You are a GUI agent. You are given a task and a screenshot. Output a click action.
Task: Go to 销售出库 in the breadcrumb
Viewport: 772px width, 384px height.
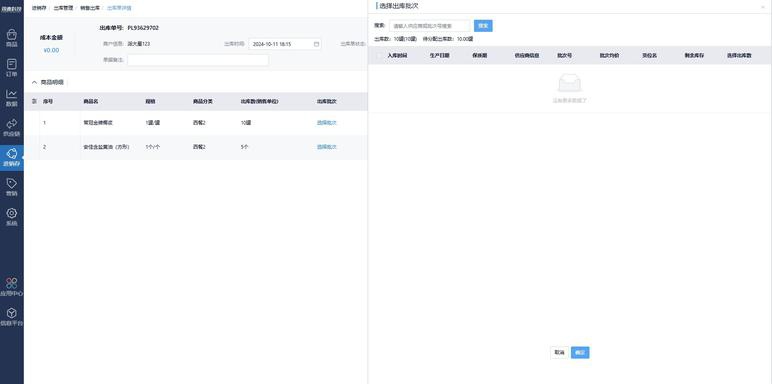tap(90, 8)
